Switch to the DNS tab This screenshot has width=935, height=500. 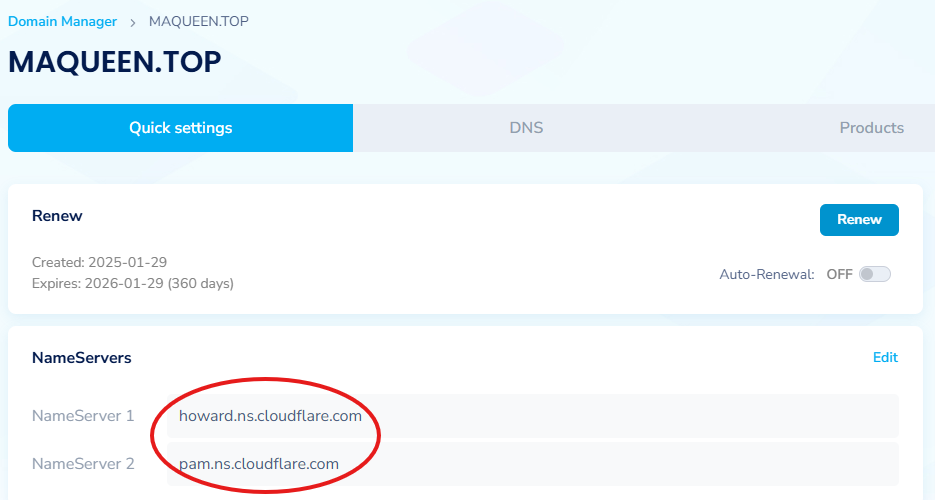pyautogui.click(x=526, y=128)
